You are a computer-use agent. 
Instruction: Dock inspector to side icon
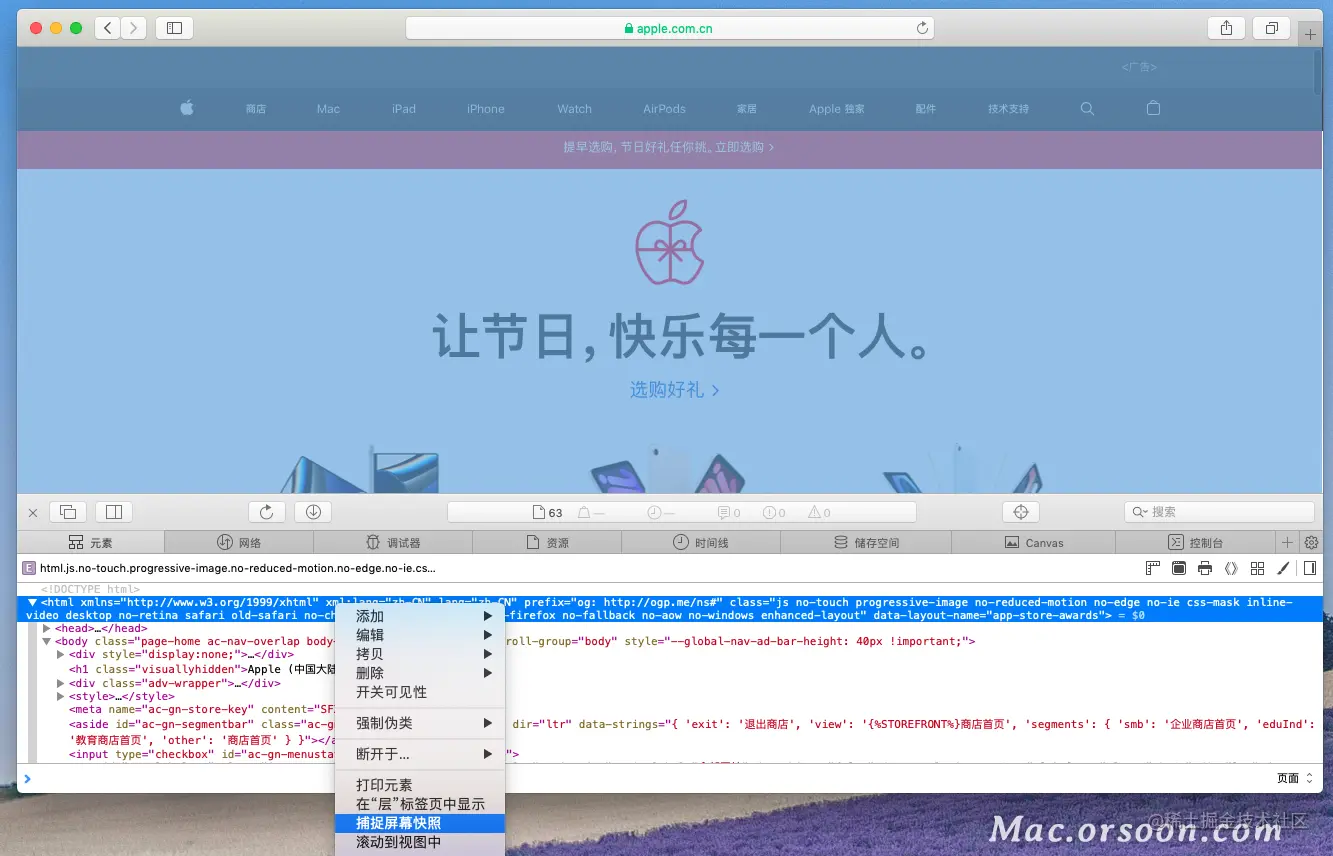tap(114, 512)
